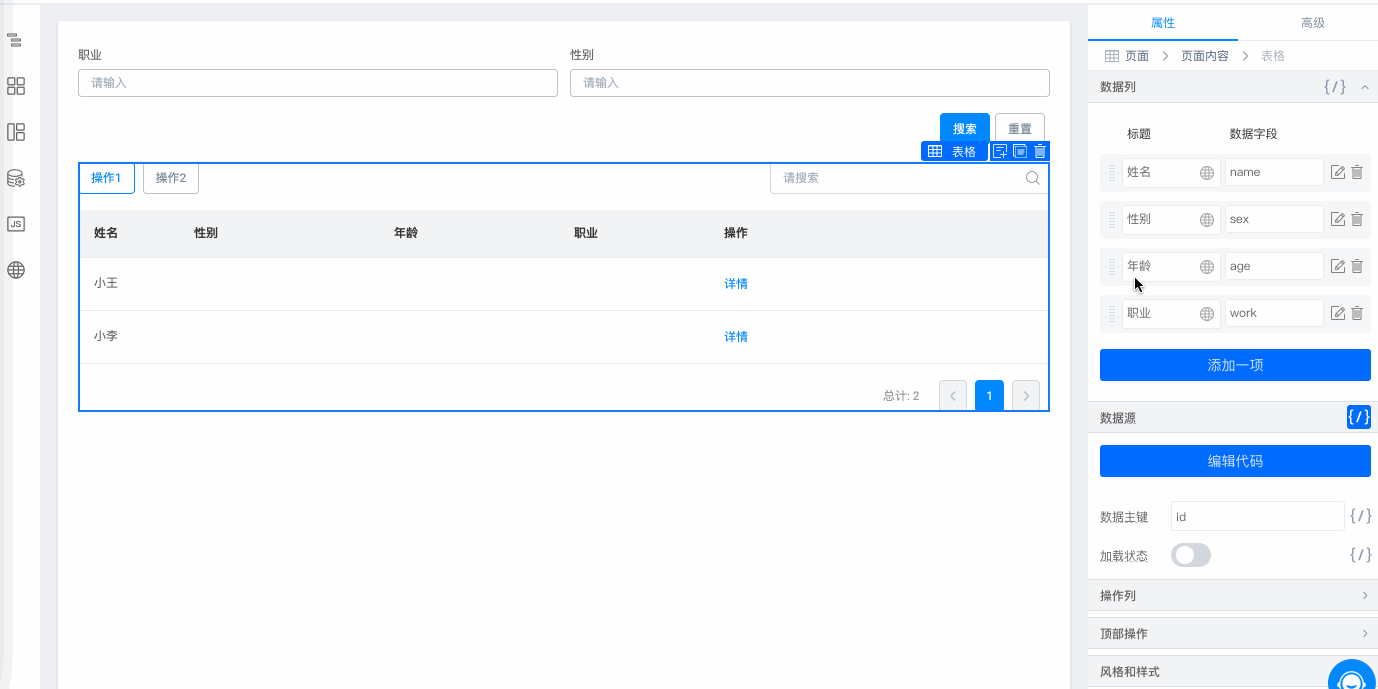Click the 操作2 button above the table
The image size is (1378, 689).
171,178
